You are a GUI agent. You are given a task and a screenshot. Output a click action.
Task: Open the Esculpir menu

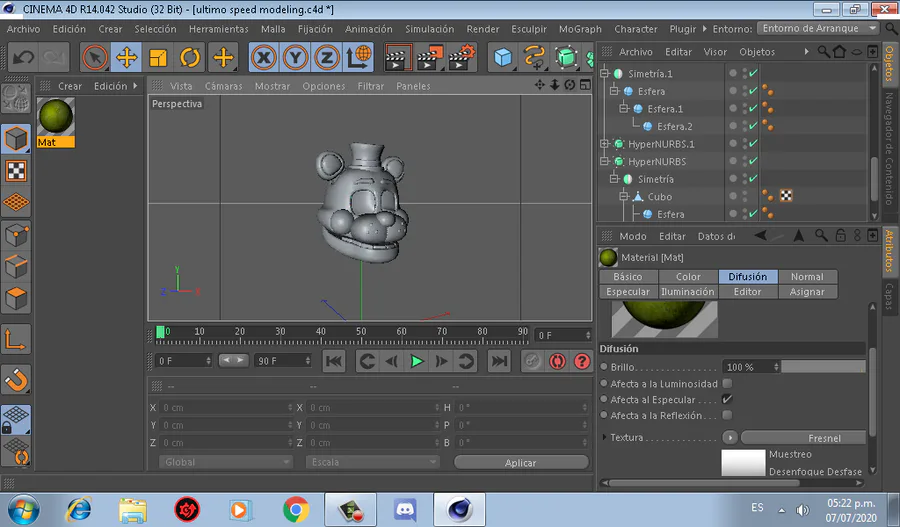[x=529, y=29]
